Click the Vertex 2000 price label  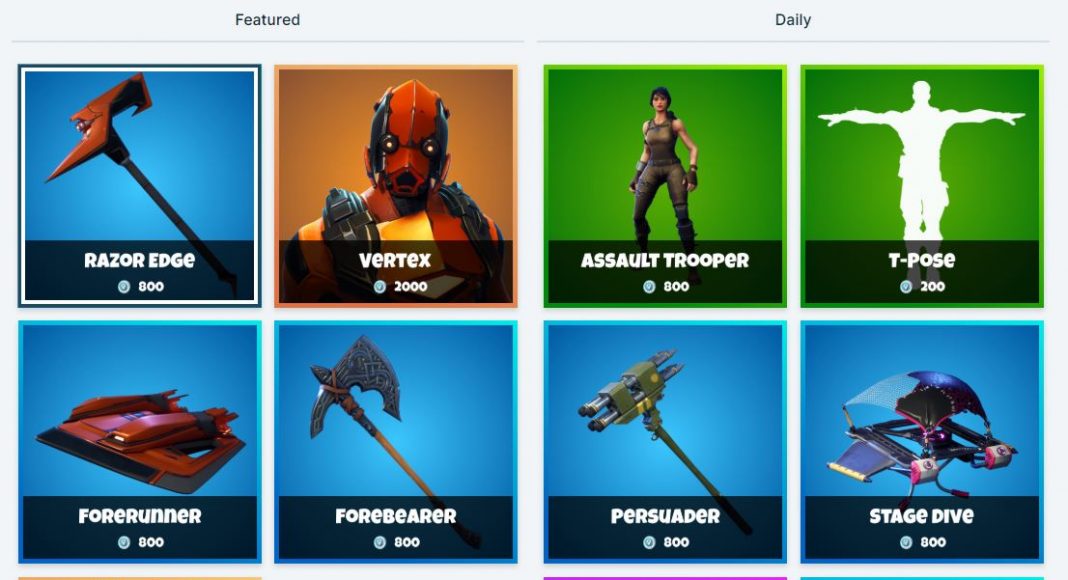tap(411, 287)
